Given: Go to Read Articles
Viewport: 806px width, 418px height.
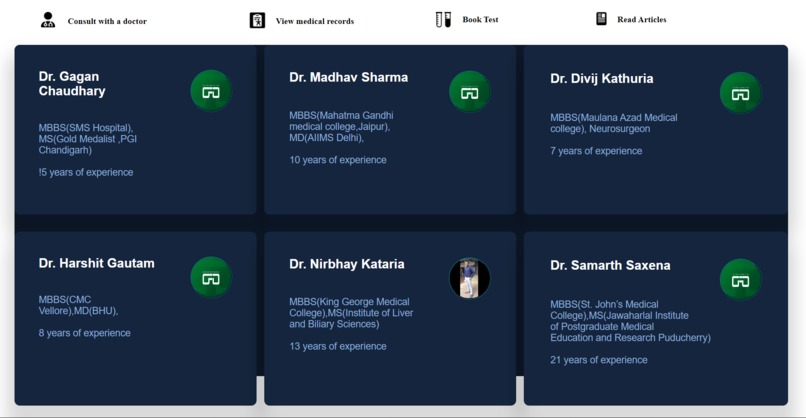Looking at the screenshot, I should tap(642, 20).
